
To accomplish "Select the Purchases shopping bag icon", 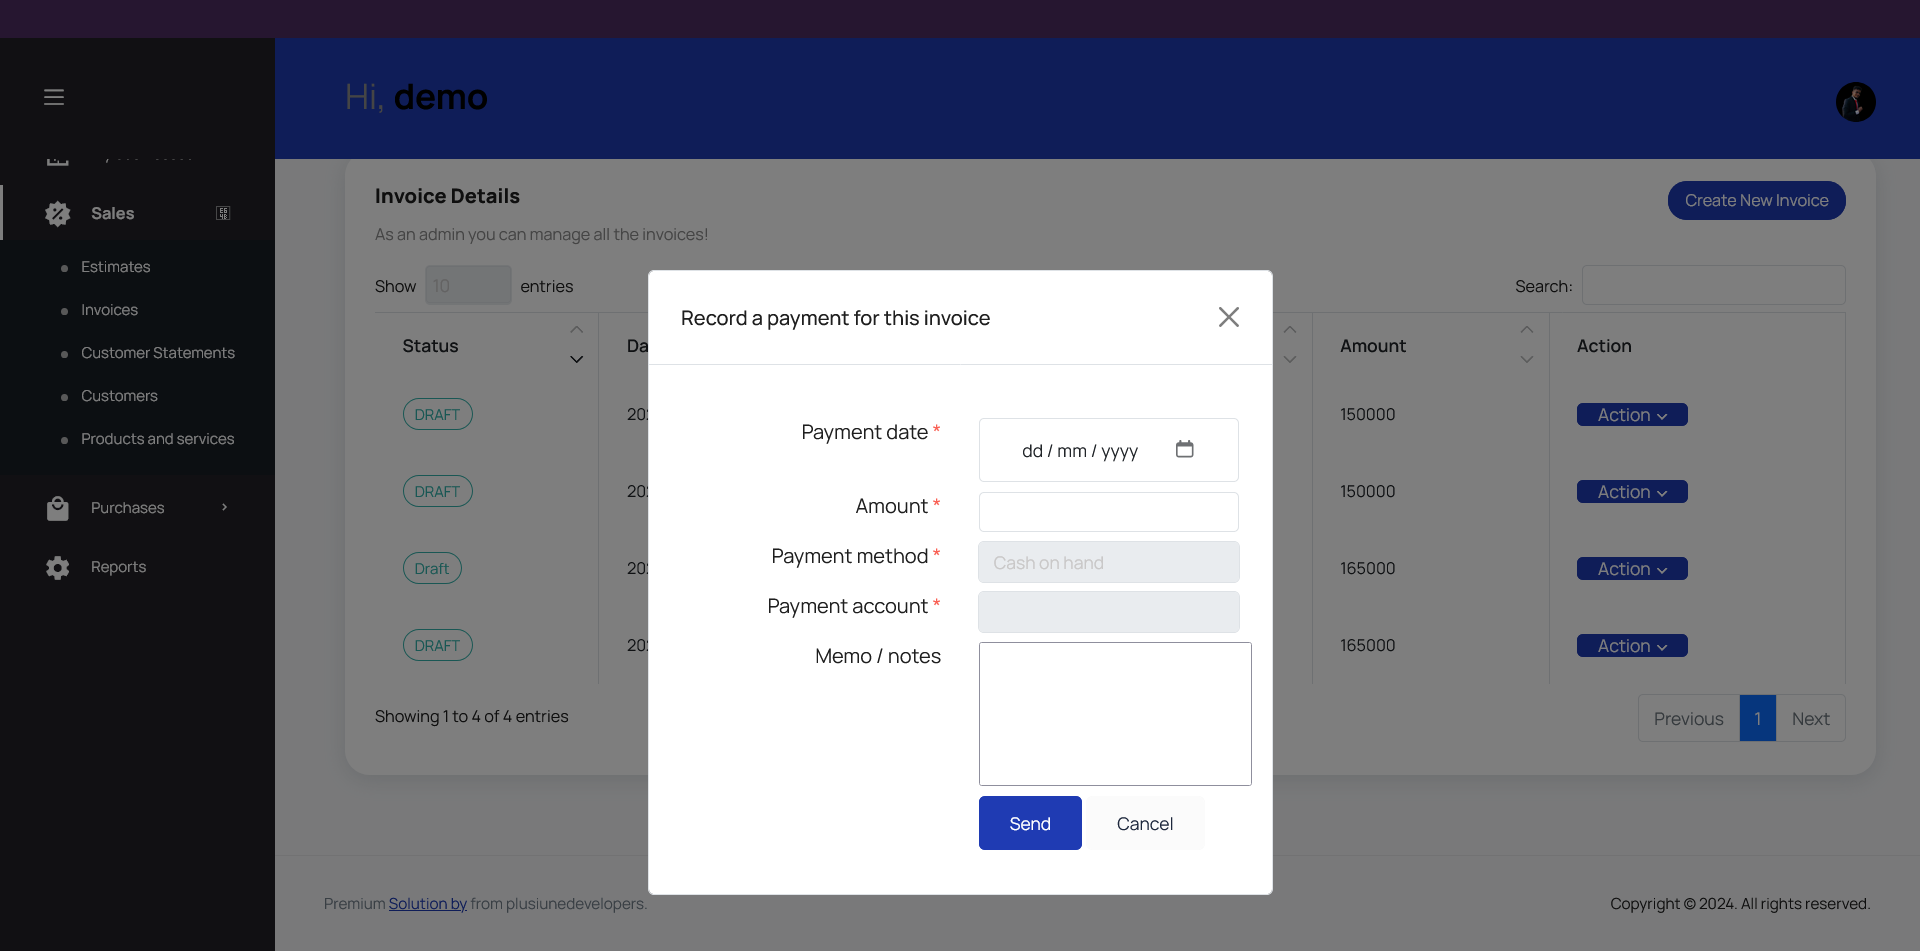I will (58, 507).
